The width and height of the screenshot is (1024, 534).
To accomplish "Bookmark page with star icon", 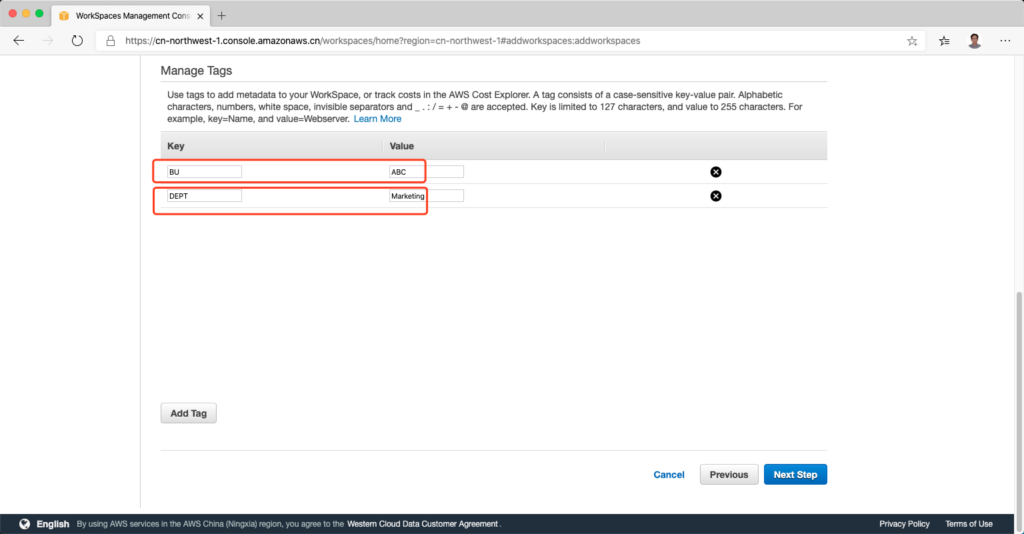I will [x=912, y=41].
